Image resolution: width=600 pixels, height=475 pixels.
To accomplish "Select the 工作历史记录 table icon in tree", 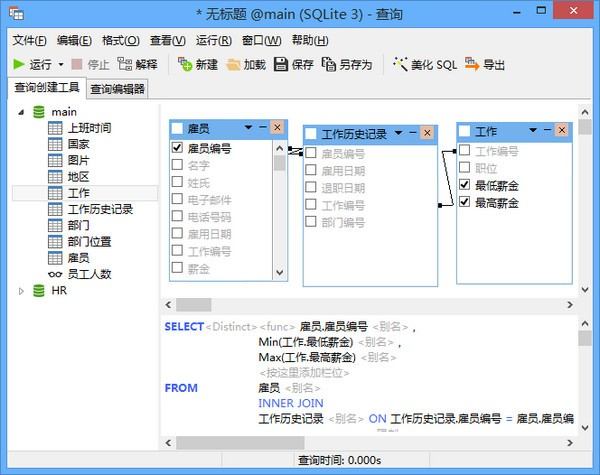I will (55, 209).
